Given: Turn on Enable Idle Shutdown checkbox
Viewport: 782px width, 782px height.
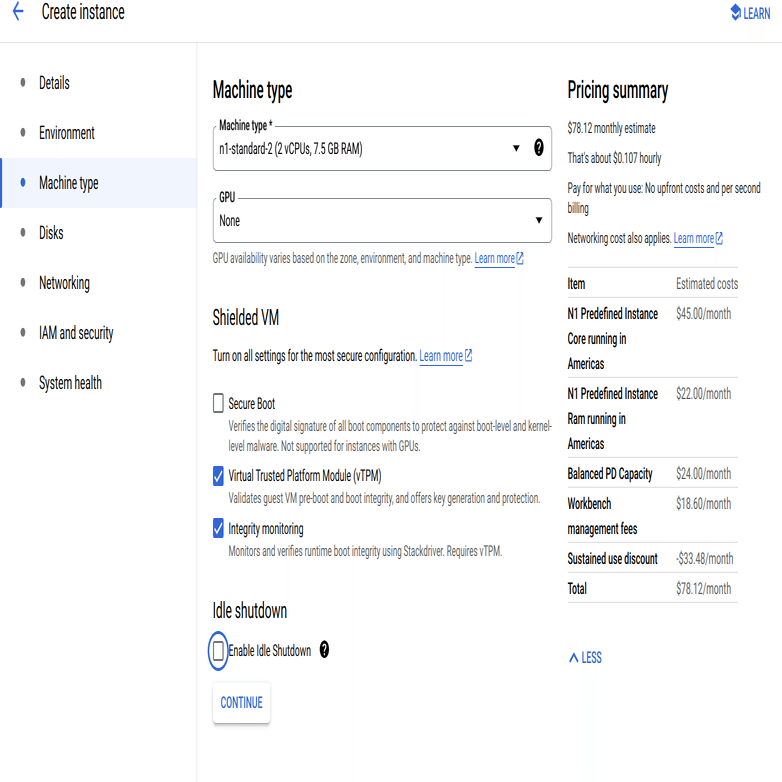Looking at the screenshot, I should pos(219,651).
